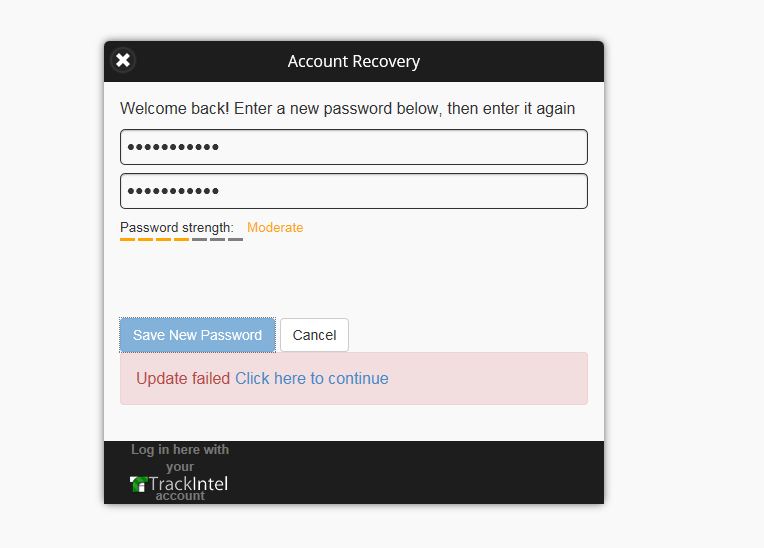Click the first orange strength meter segment
This screenshot has width=764, height=548.
127,240
